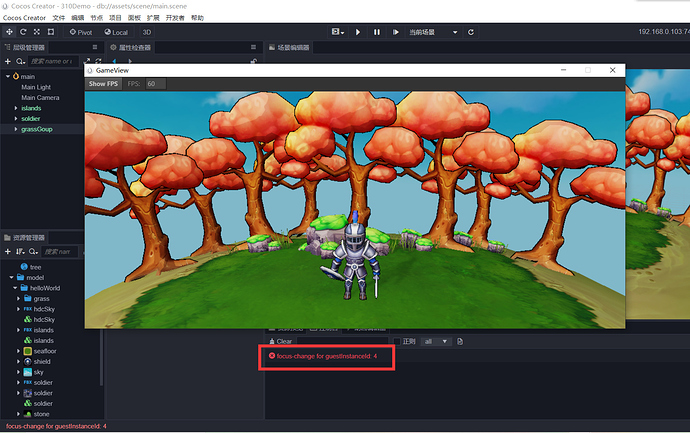Toggle the 3D view mode button
Screen dimensions: 690x433
click(147, 32)
